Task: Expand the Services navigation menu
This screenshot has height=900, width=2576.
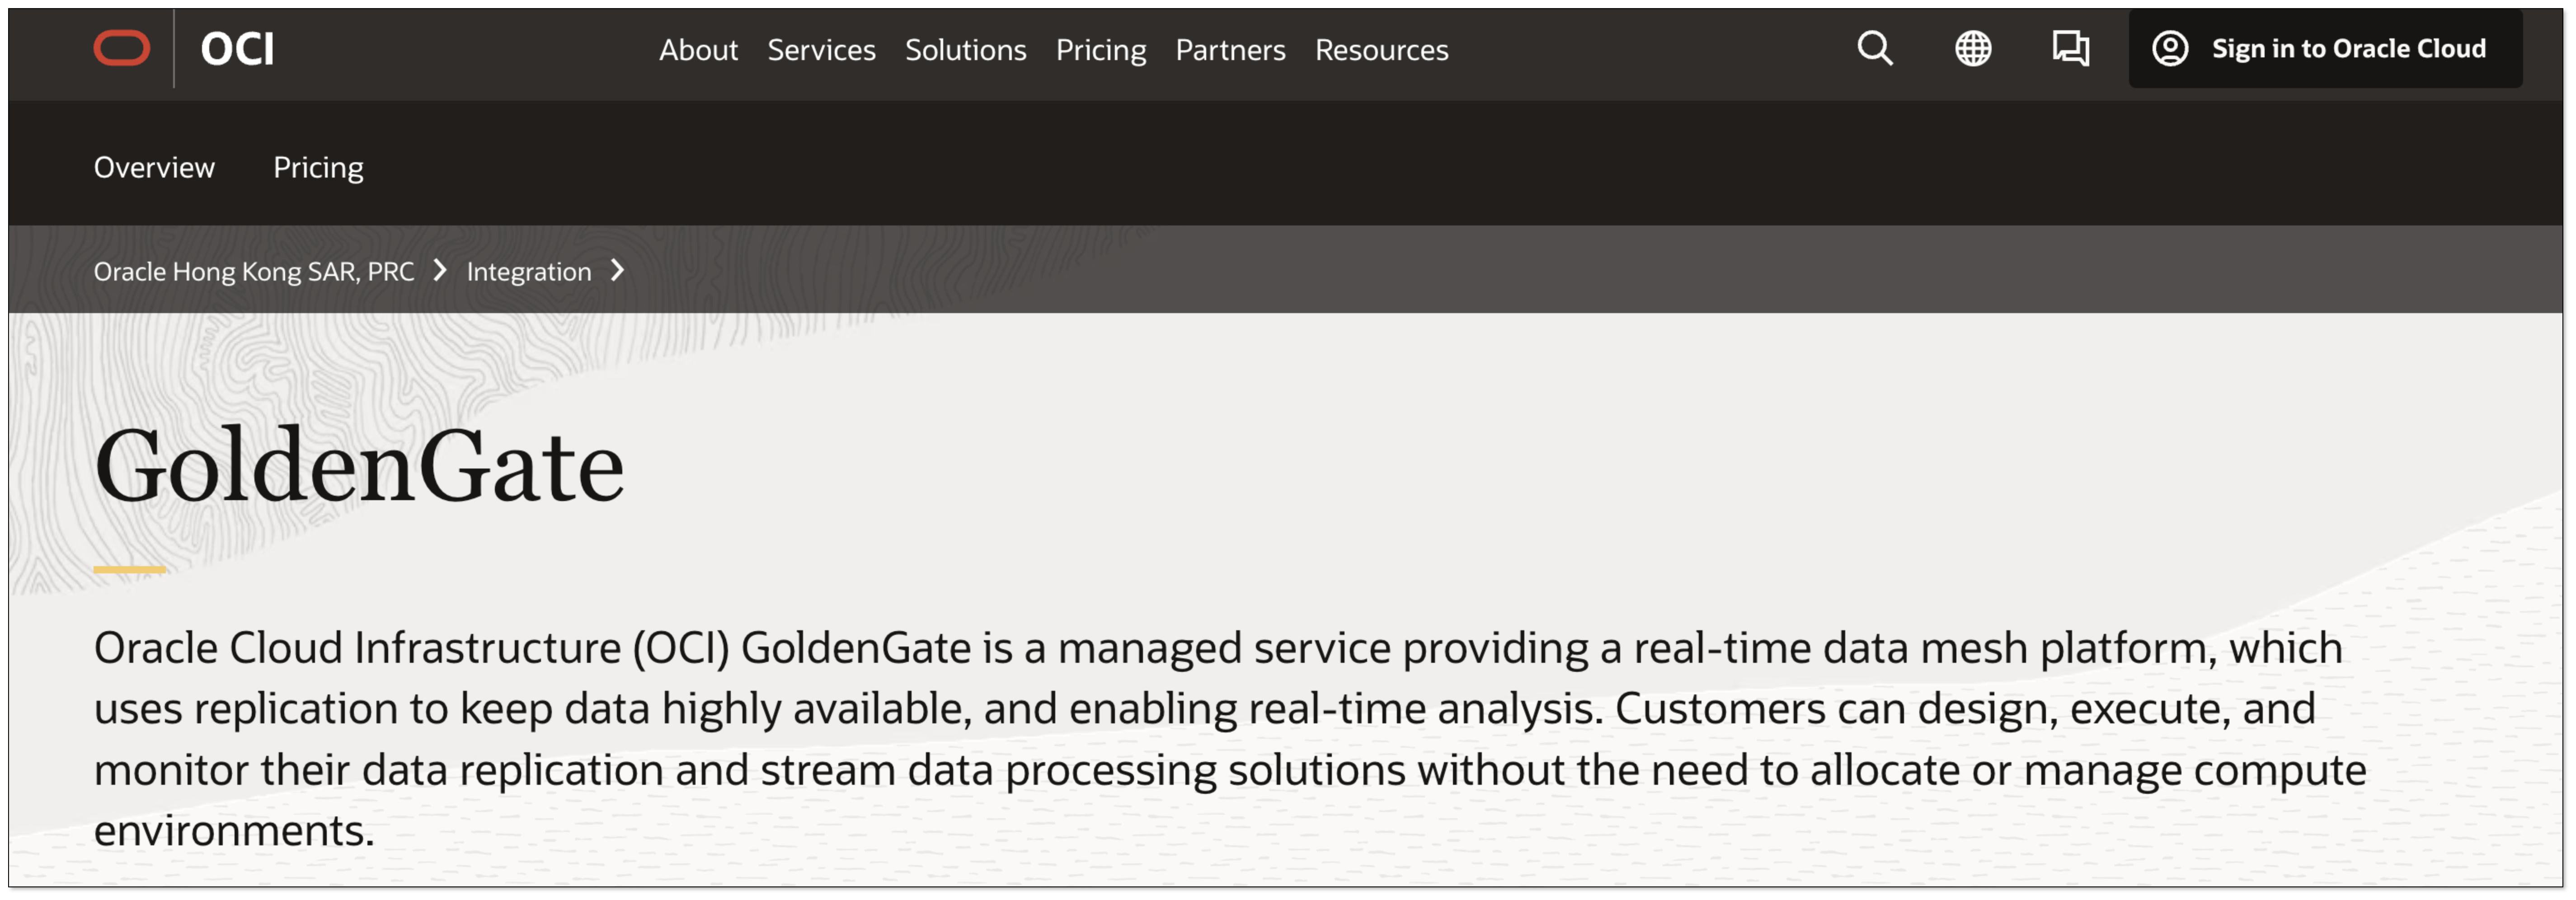Action: (821, 50)
